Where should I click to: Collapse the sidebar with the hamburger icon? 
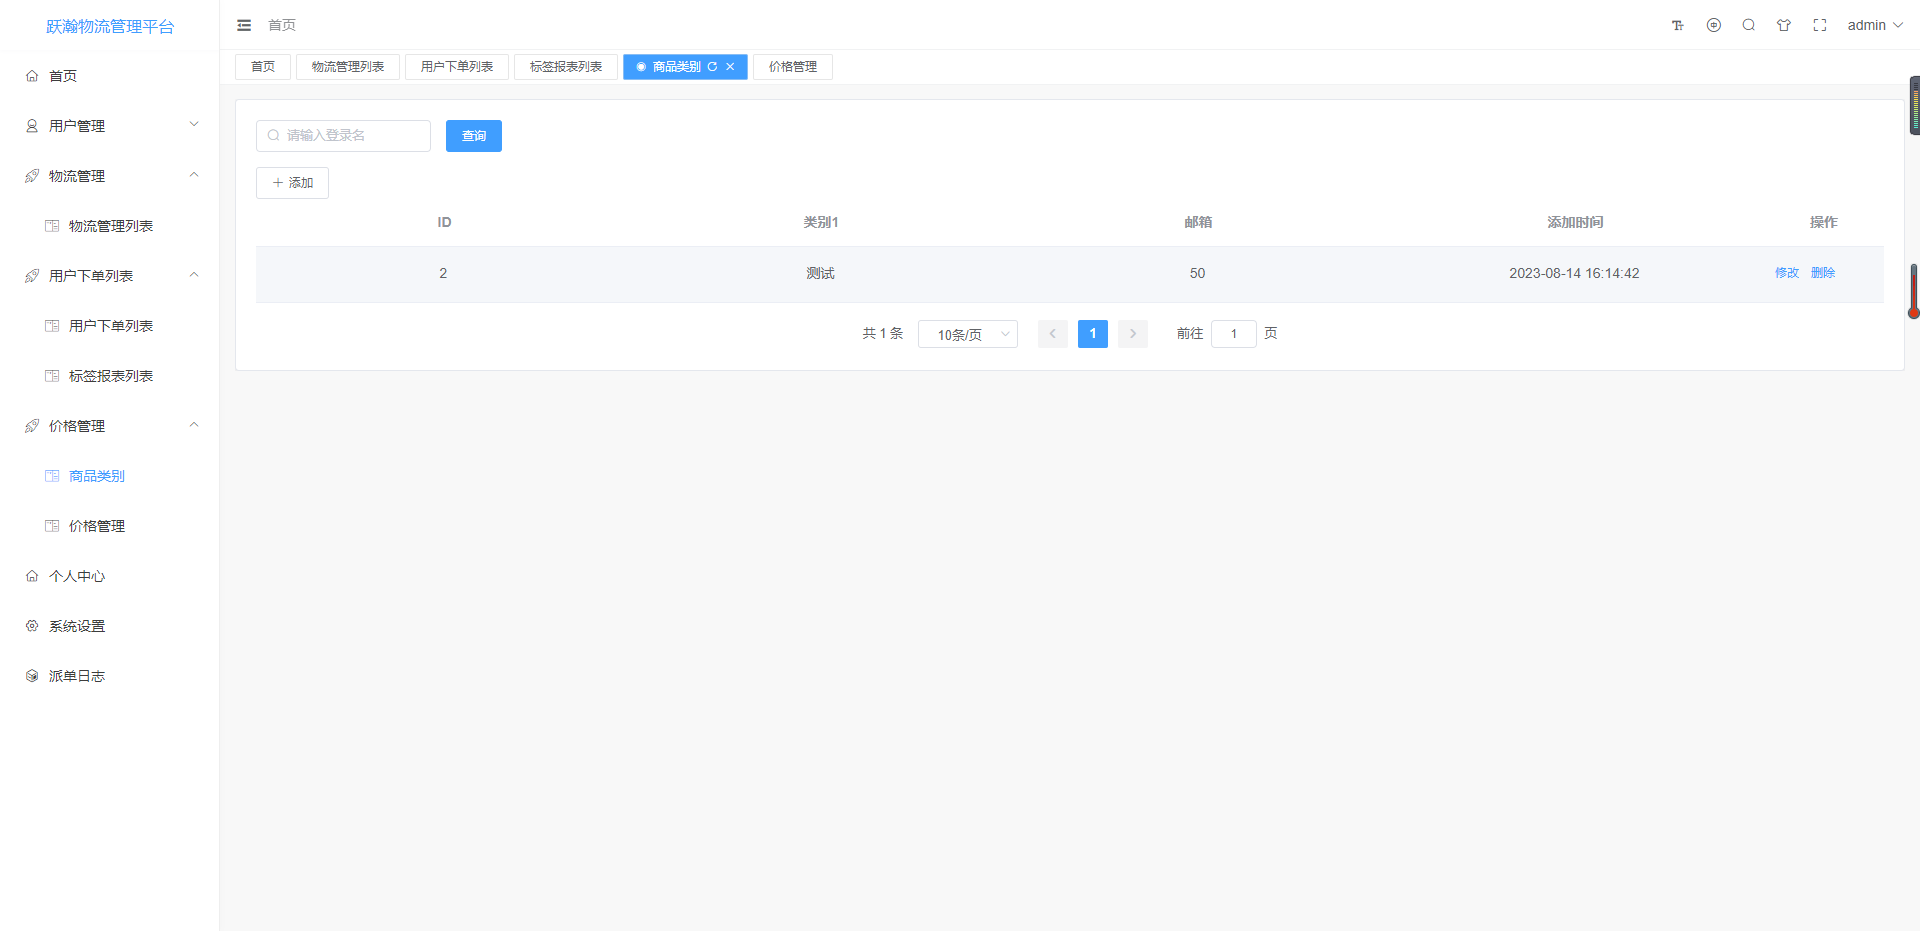[x=244, y=25]
